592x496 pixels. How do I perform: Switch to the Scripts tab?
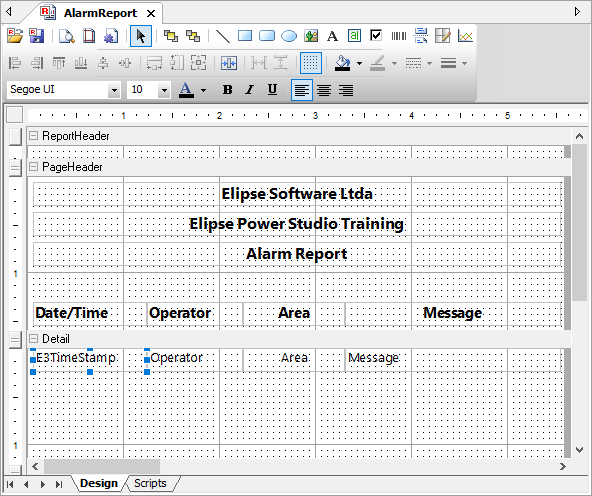pos(150,483)
